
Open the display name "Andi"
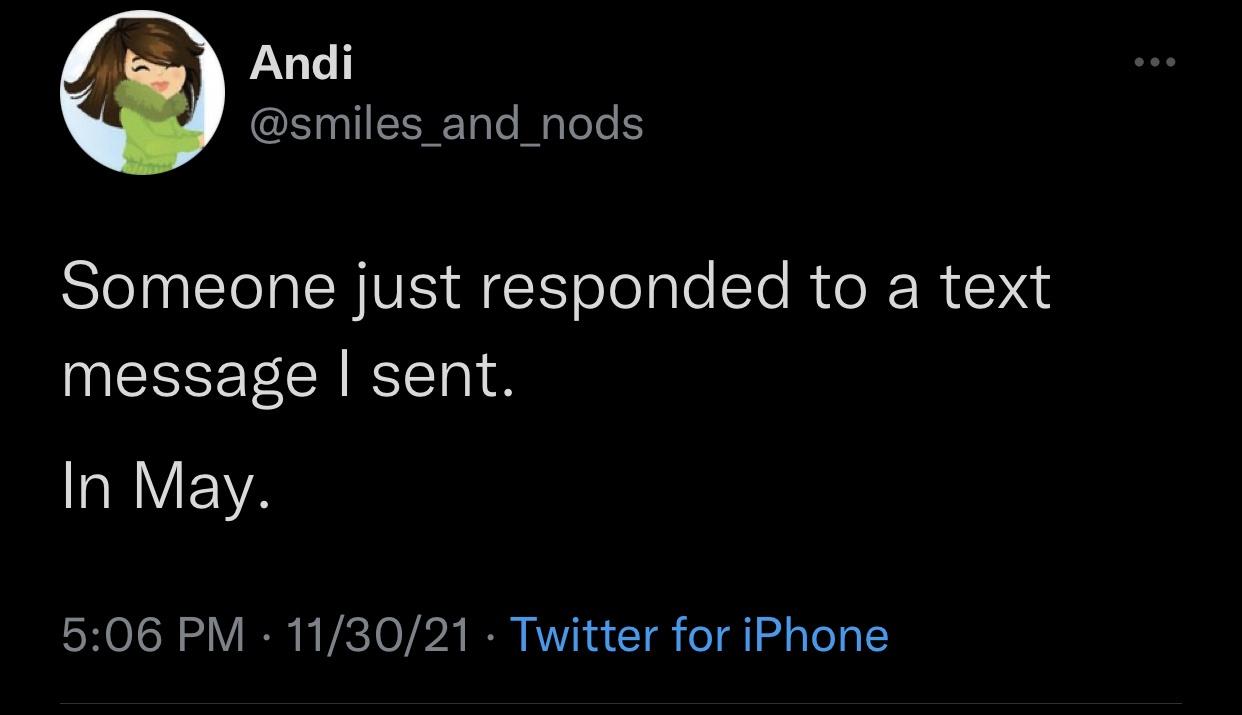tap(301, 63)
